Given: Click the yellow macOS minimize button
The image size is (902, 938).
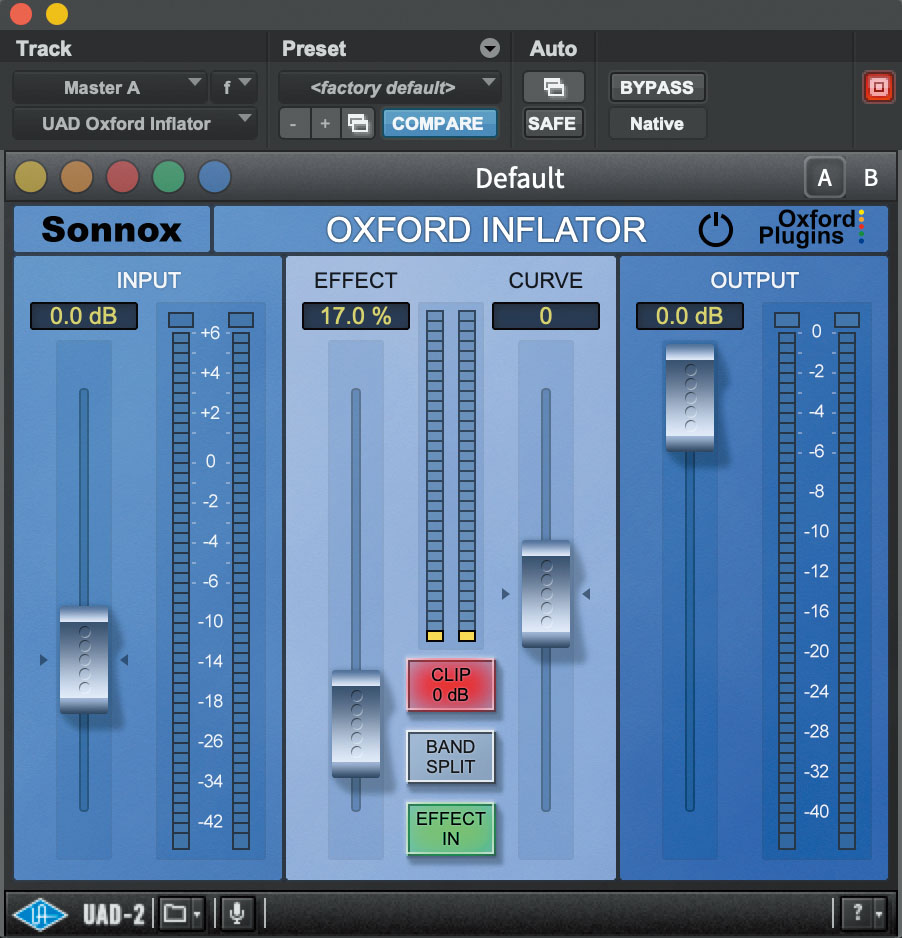Looking at the screenshot, I should [x=57, y=13].
